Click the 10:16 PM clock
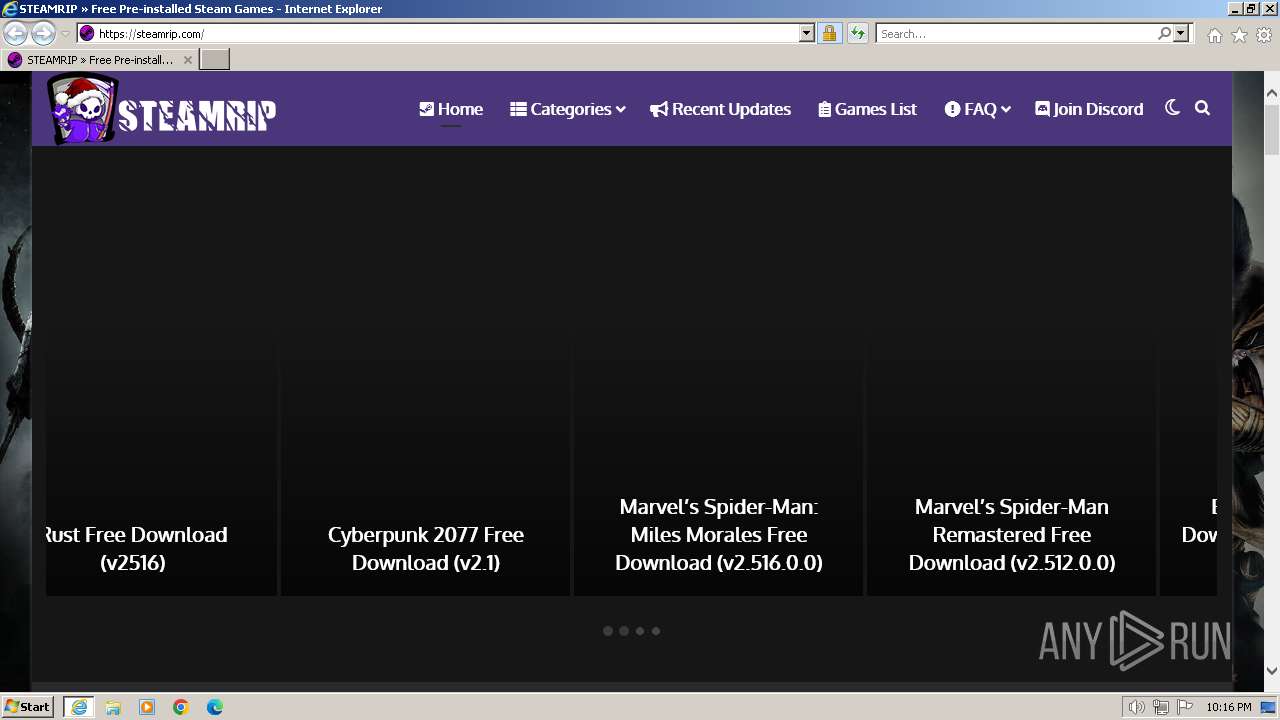This screenshot has height=720, width=1280. pyautogui.click(x=1228, y=707)
